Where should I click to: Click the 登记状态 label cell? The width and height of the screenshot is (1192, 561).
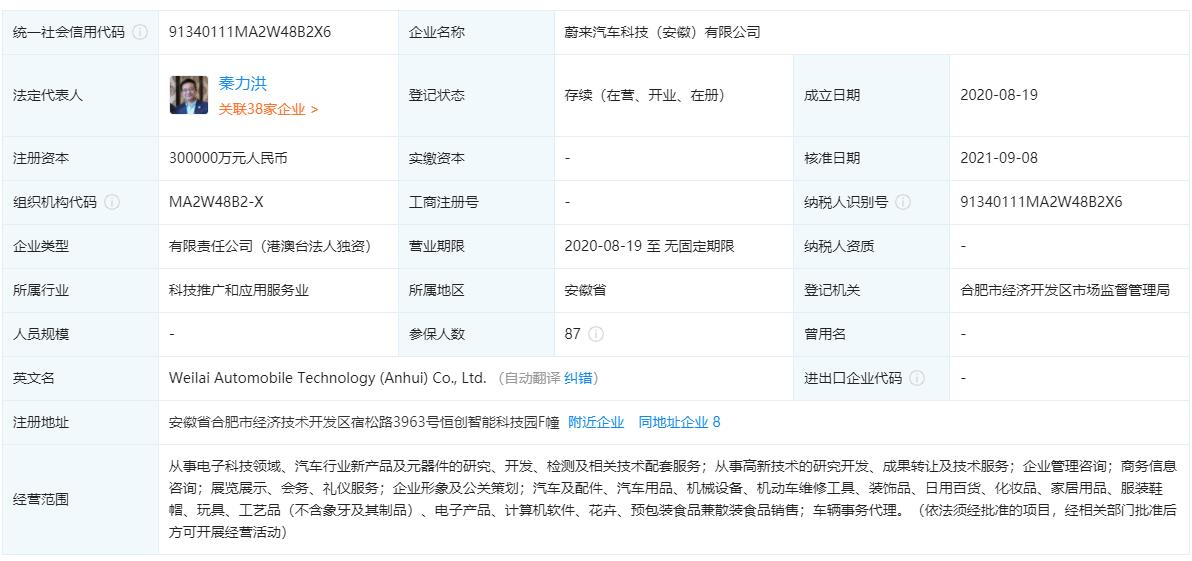click(x=477, y=96)
